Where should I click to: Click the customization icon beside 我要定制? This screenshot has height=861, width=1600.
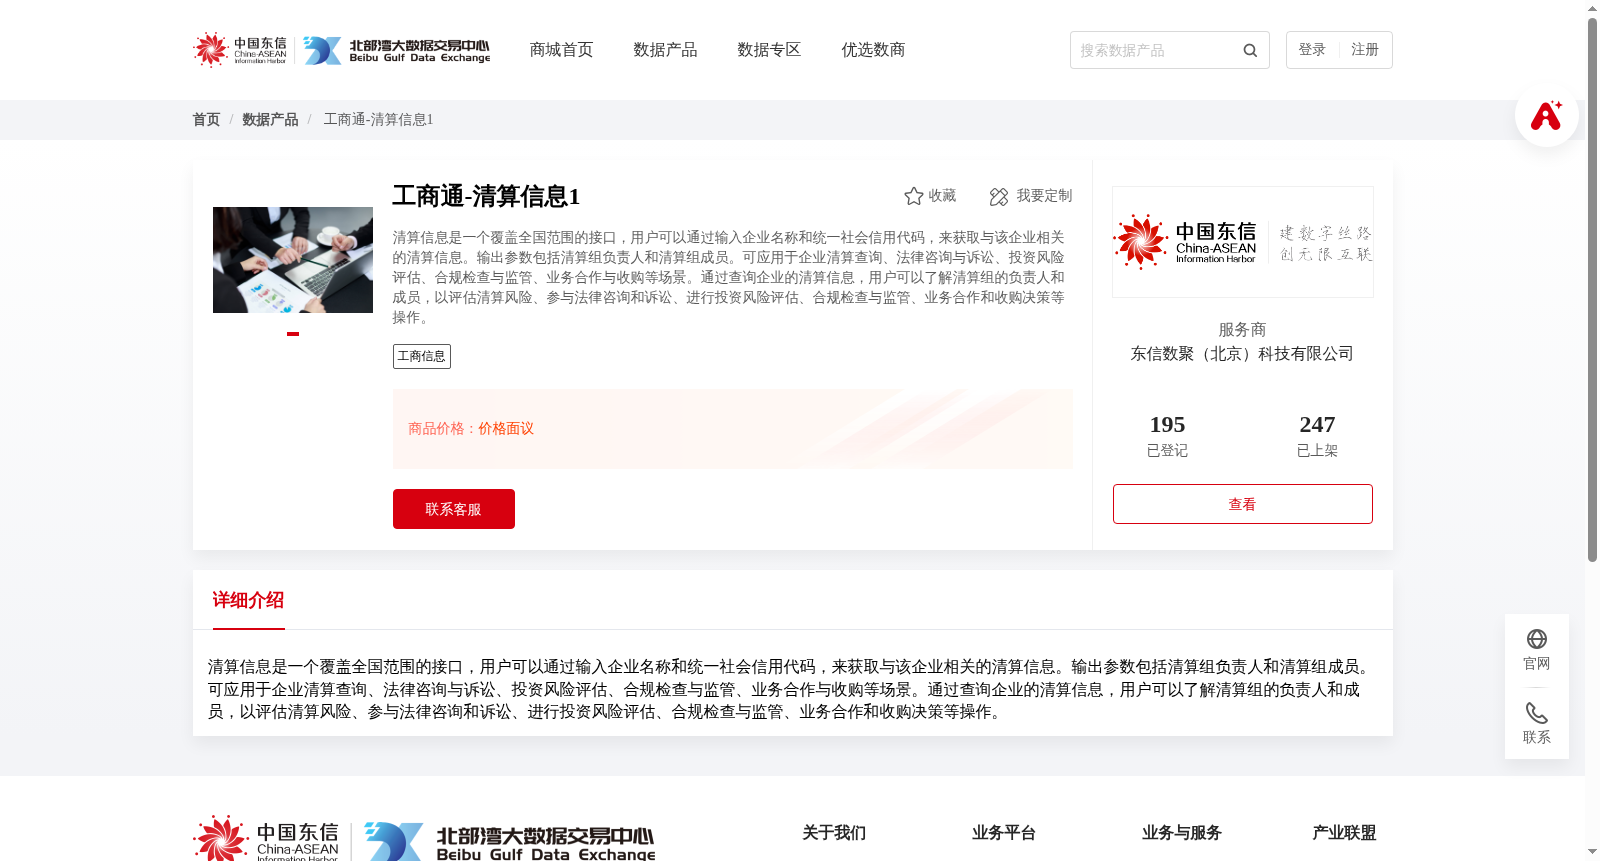pyautogui.click(x=999, y=196)
